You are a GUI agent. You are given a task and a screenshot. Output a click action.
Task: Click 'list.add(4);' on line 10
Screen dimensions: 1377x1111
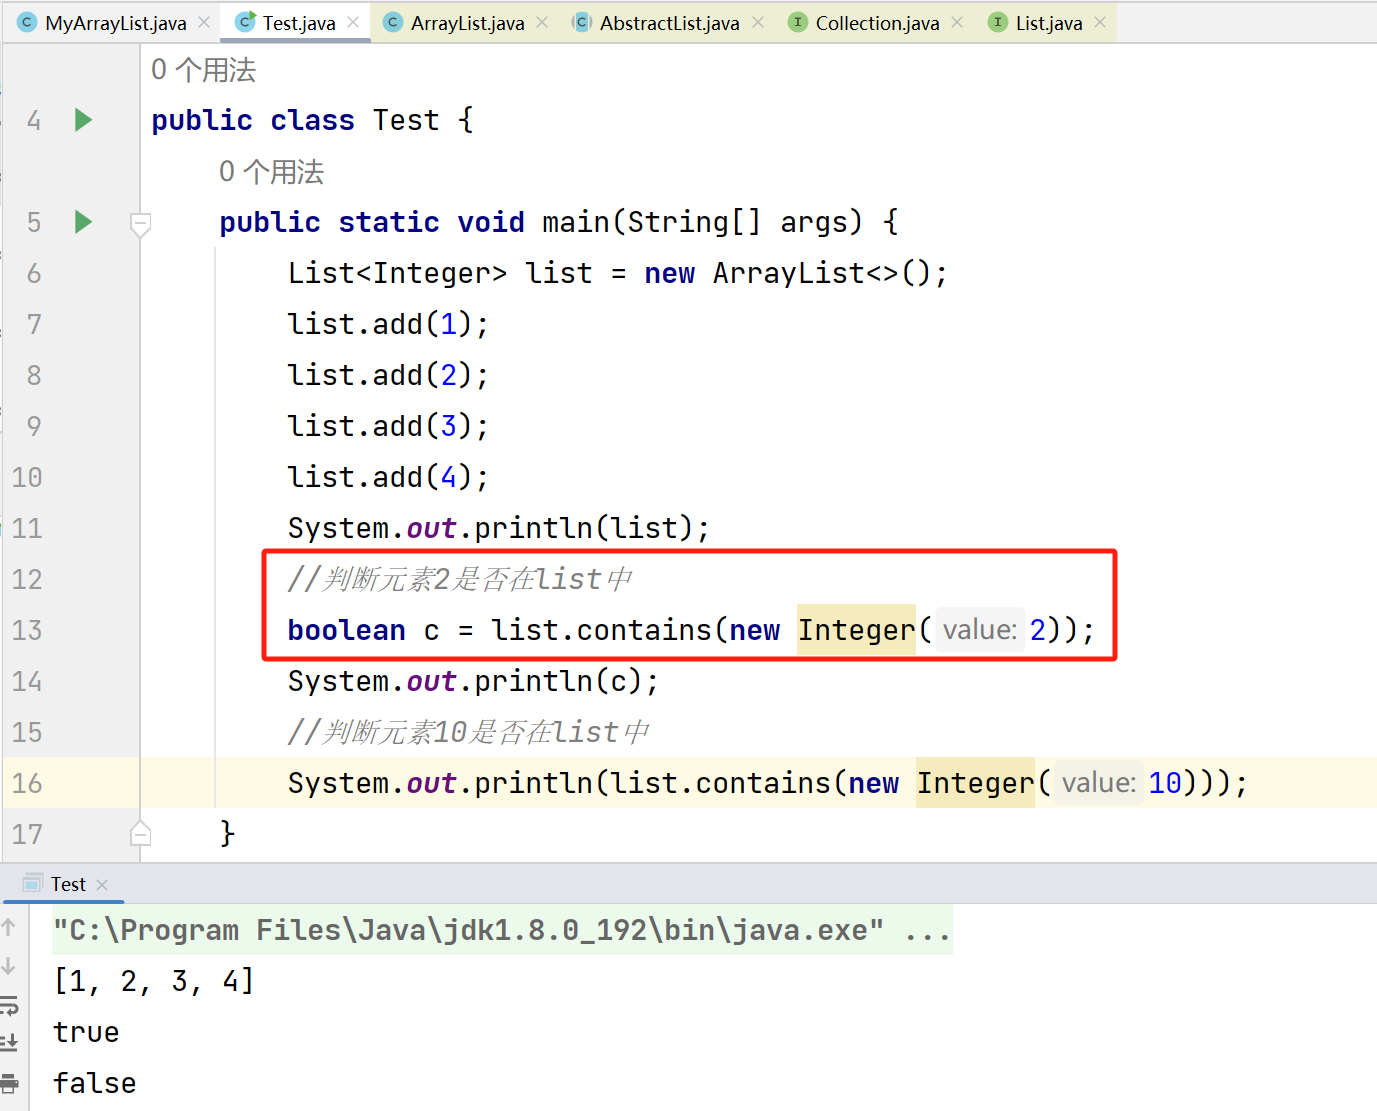click(388, 477)
